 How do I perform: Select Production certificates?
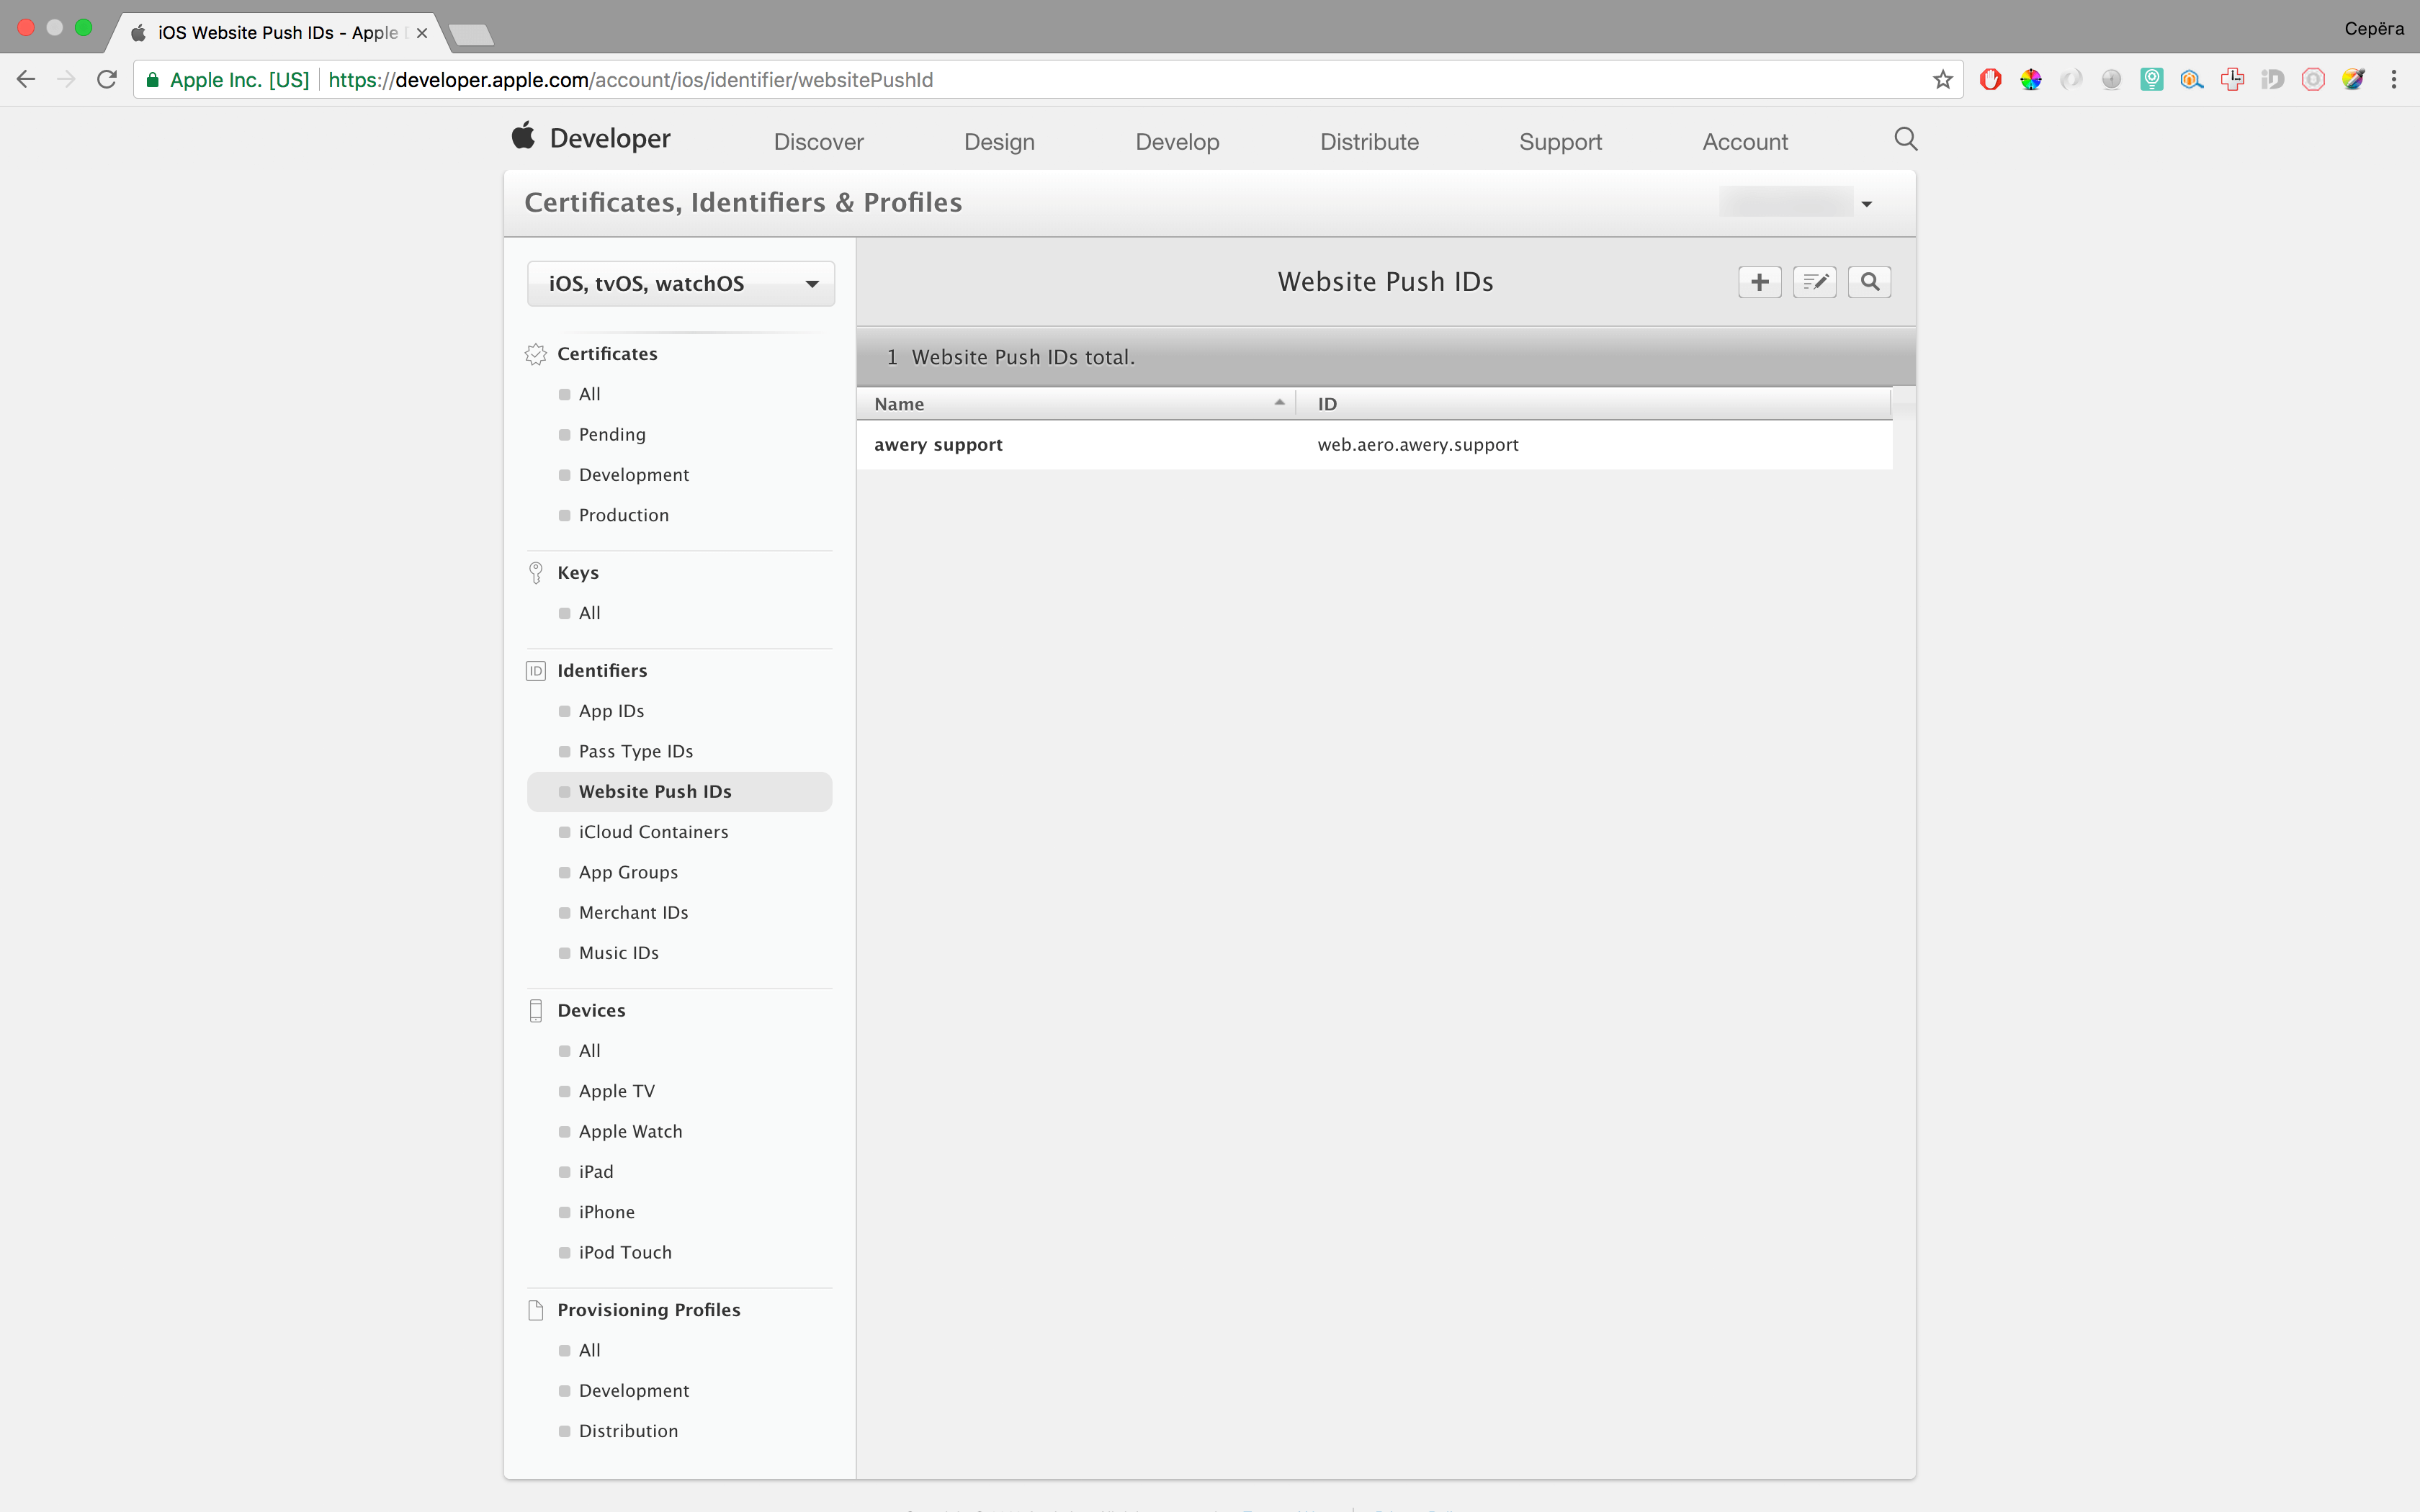tap(624, 515)
